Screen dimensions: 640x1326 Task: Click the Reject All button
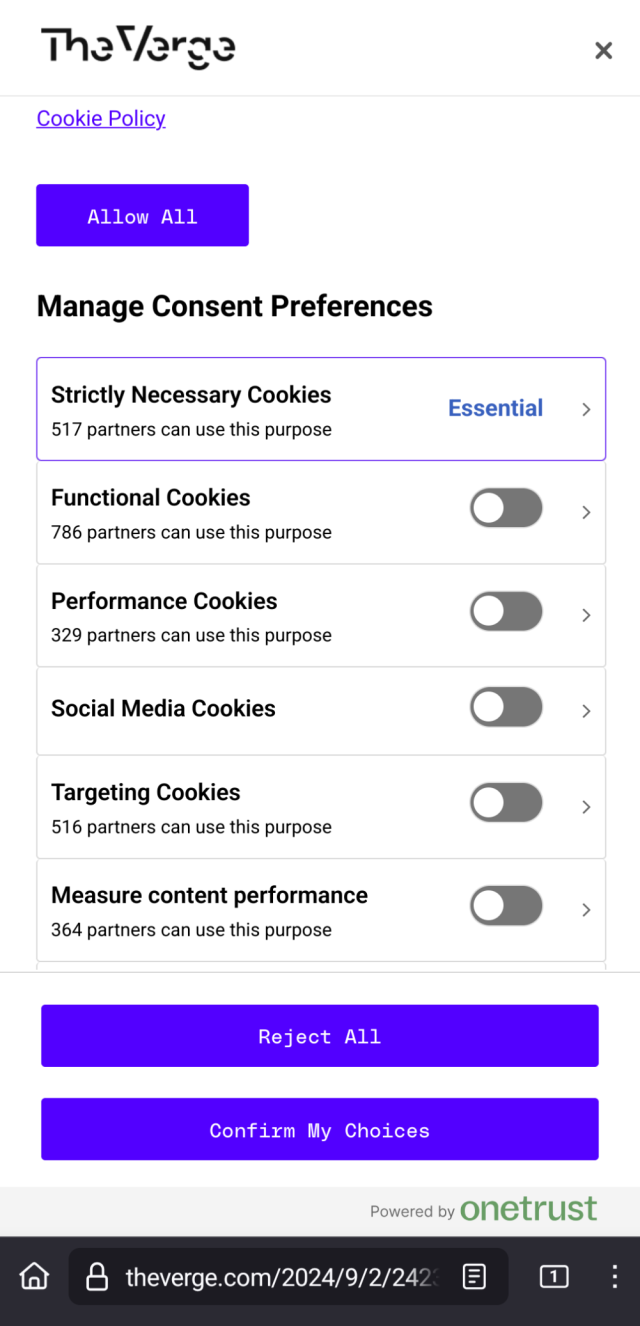click(x=320, y=1036)
